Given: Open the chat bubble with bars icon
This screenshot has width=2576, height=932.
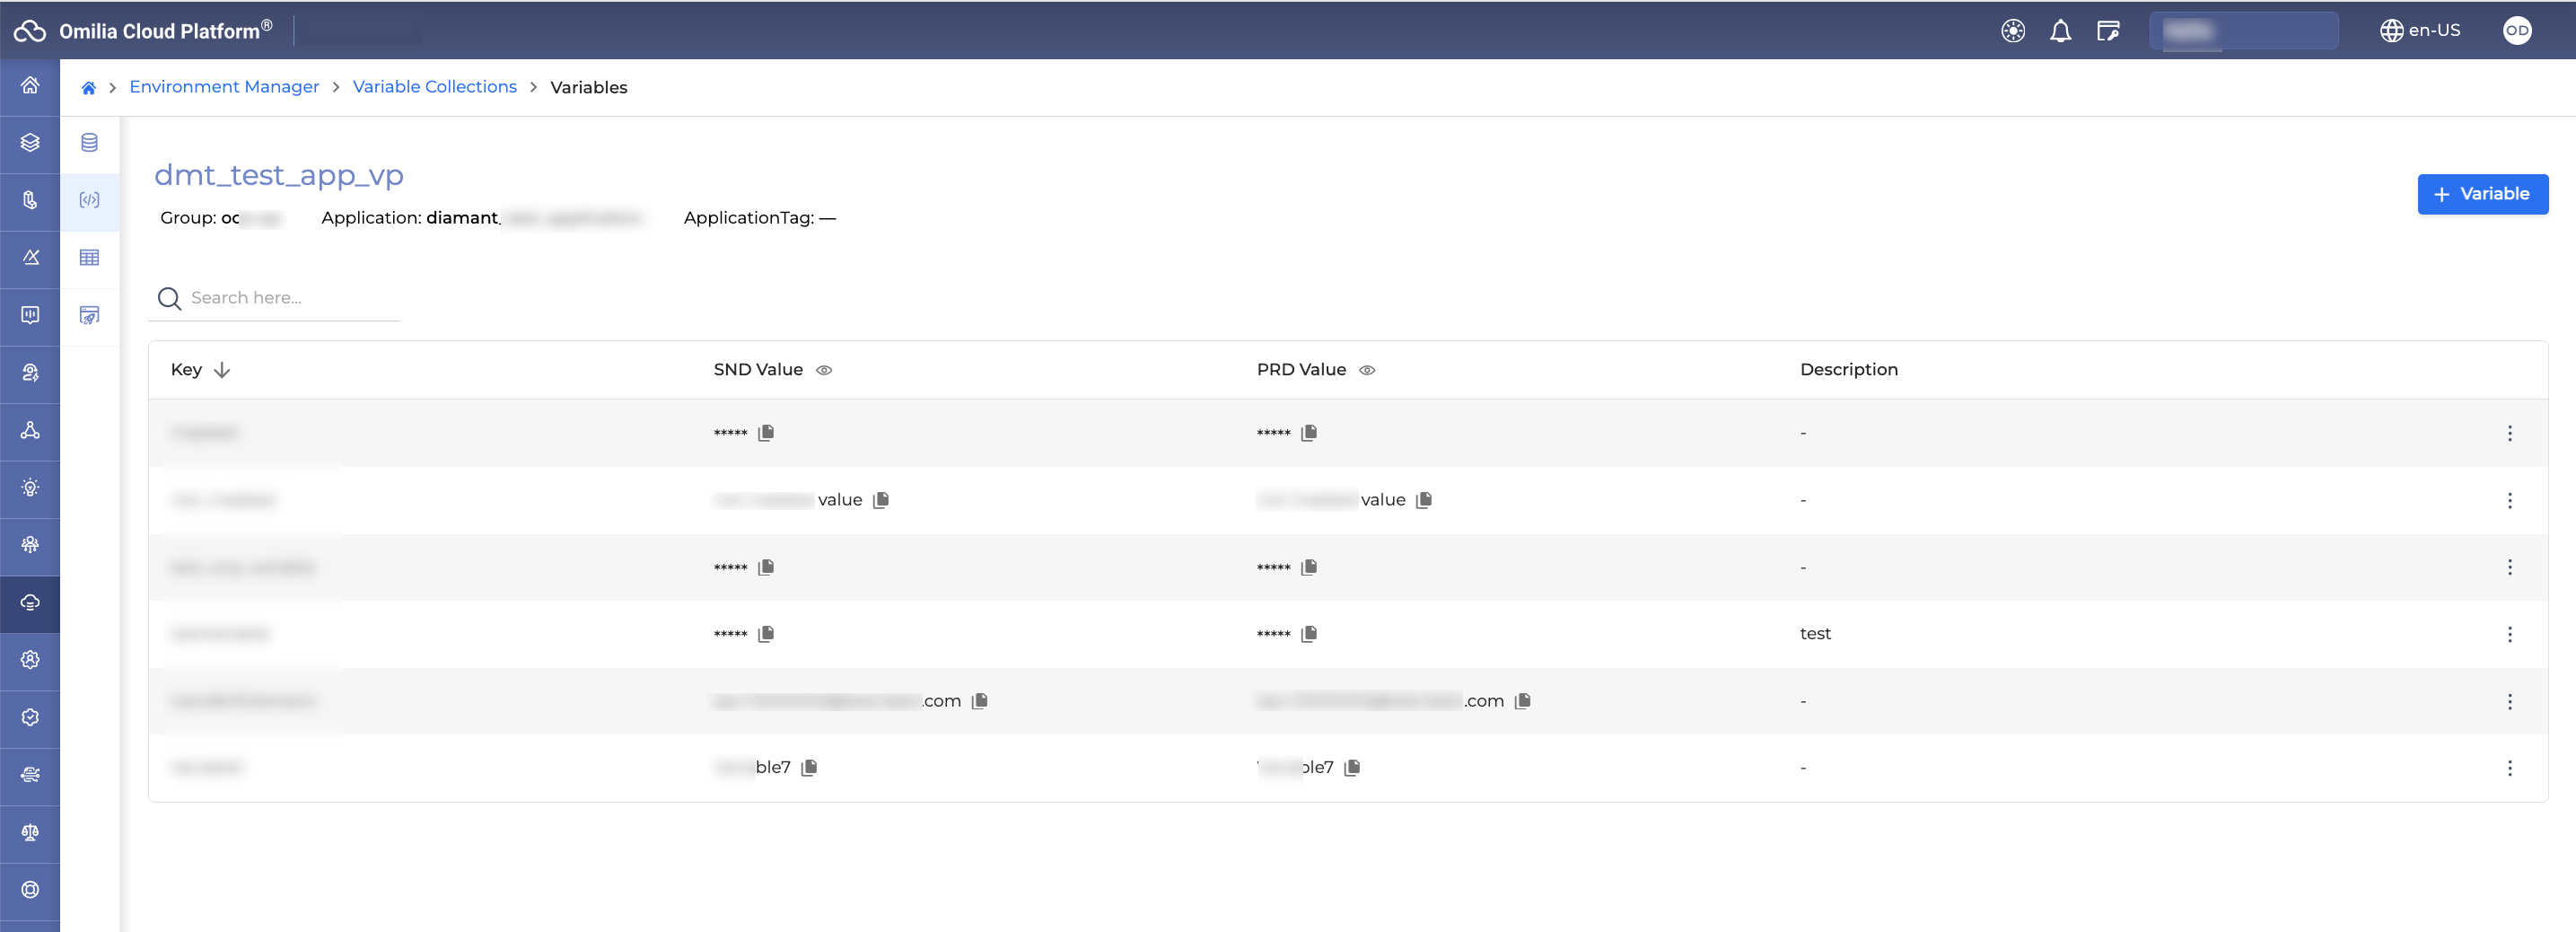Looking at the screenshot, I should (30, 315).
